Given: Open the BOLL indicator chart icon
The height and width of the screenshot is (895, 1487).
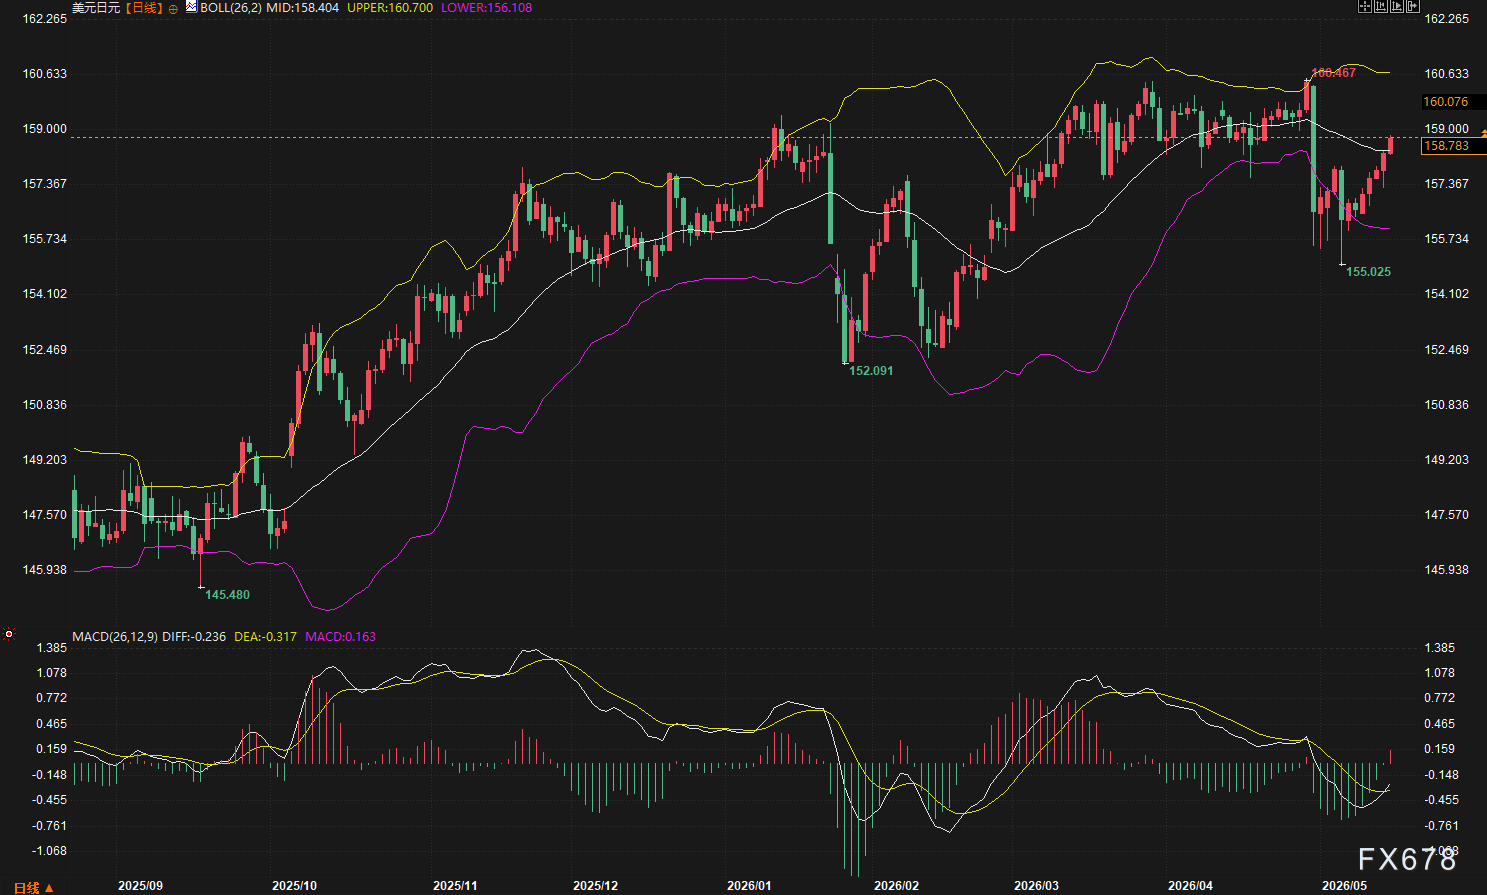Looking at the screenshot, I should click(x=191, y=7).
